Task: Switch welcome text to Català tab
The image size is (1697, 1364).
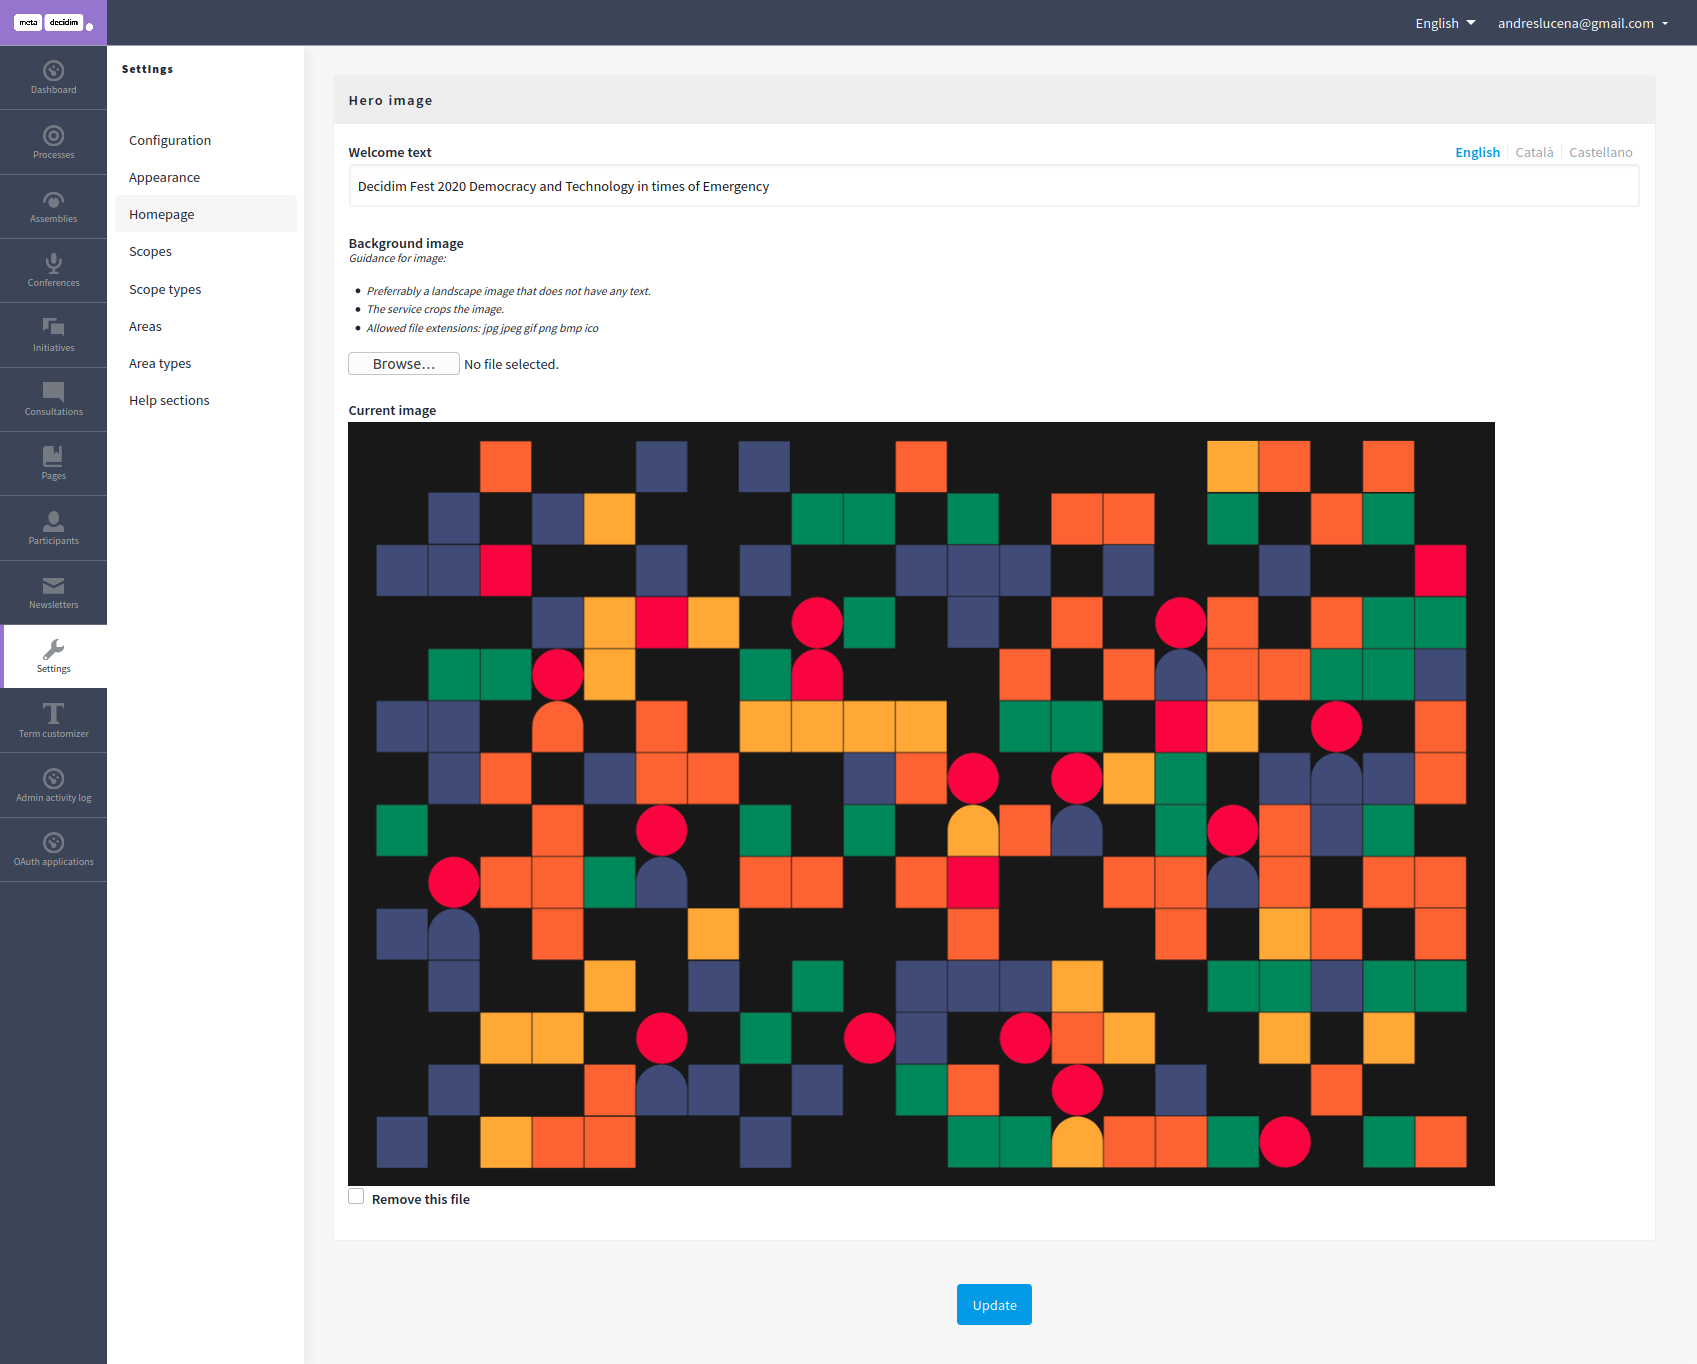Action: [x=1534, y=152]
